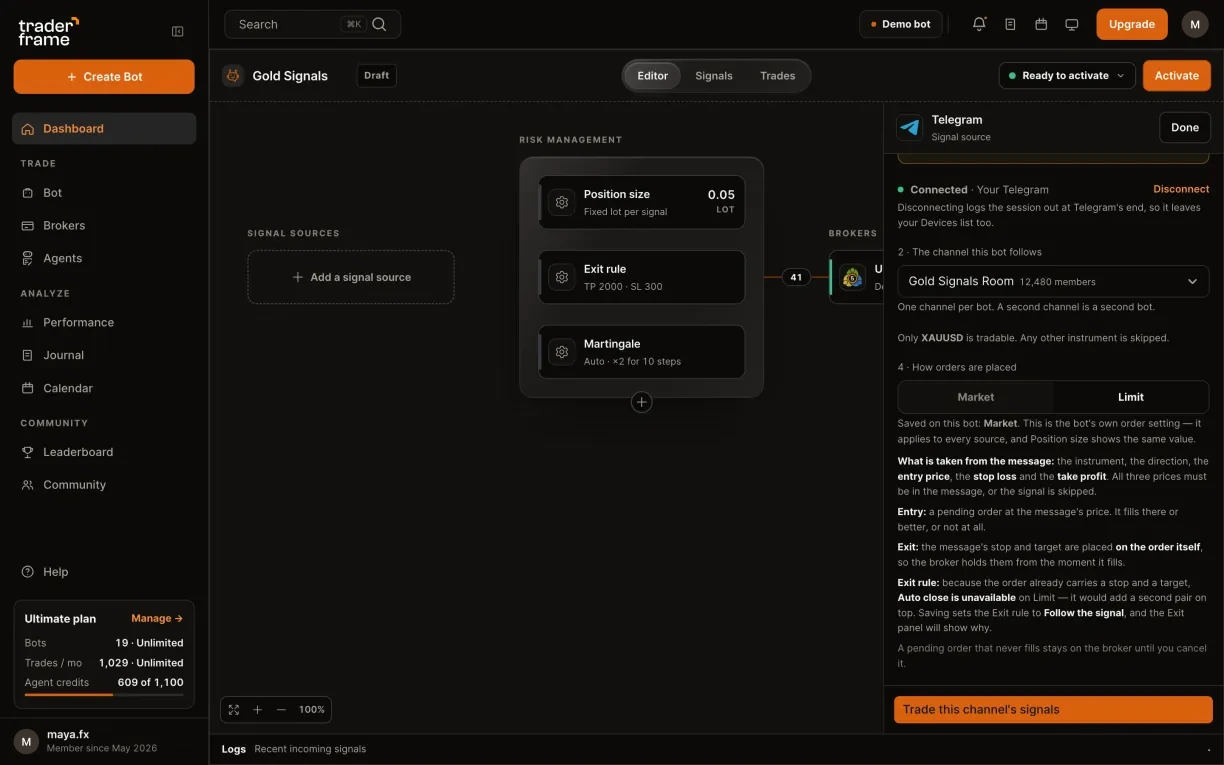Click the Create Bot button

click(x=104, y=77)
